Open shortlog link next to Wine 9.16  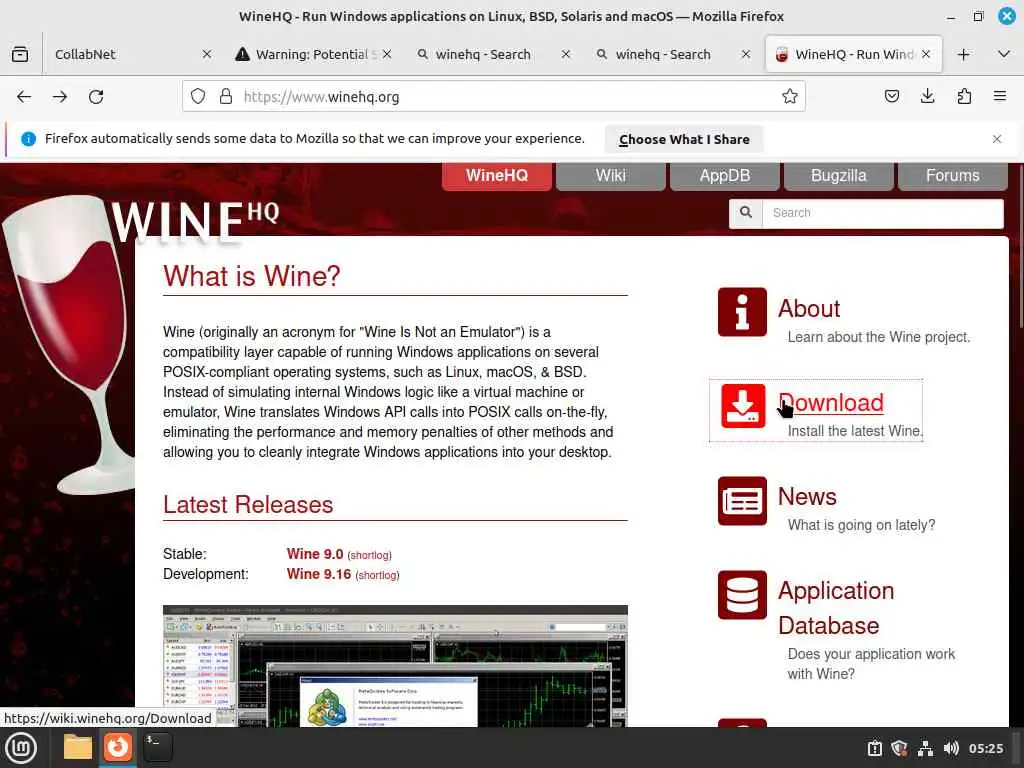(377, 575)
